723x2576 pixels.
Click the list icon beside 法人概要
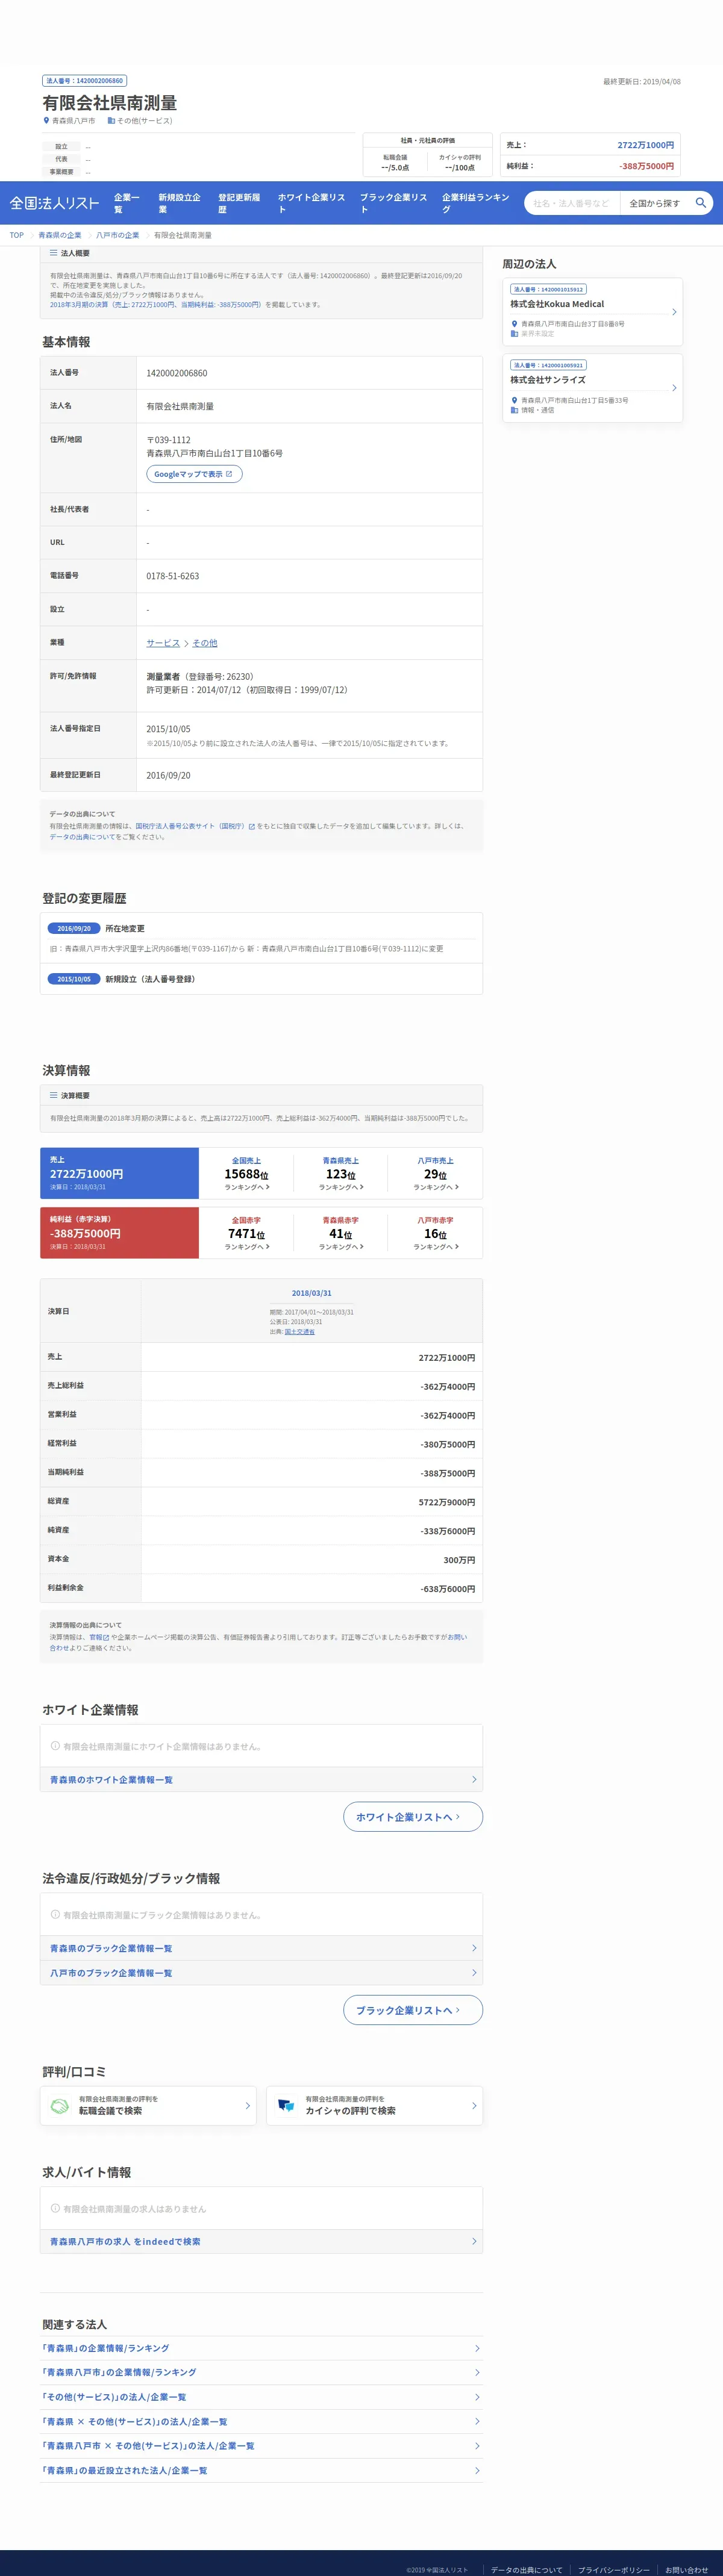tap(54, 253)
